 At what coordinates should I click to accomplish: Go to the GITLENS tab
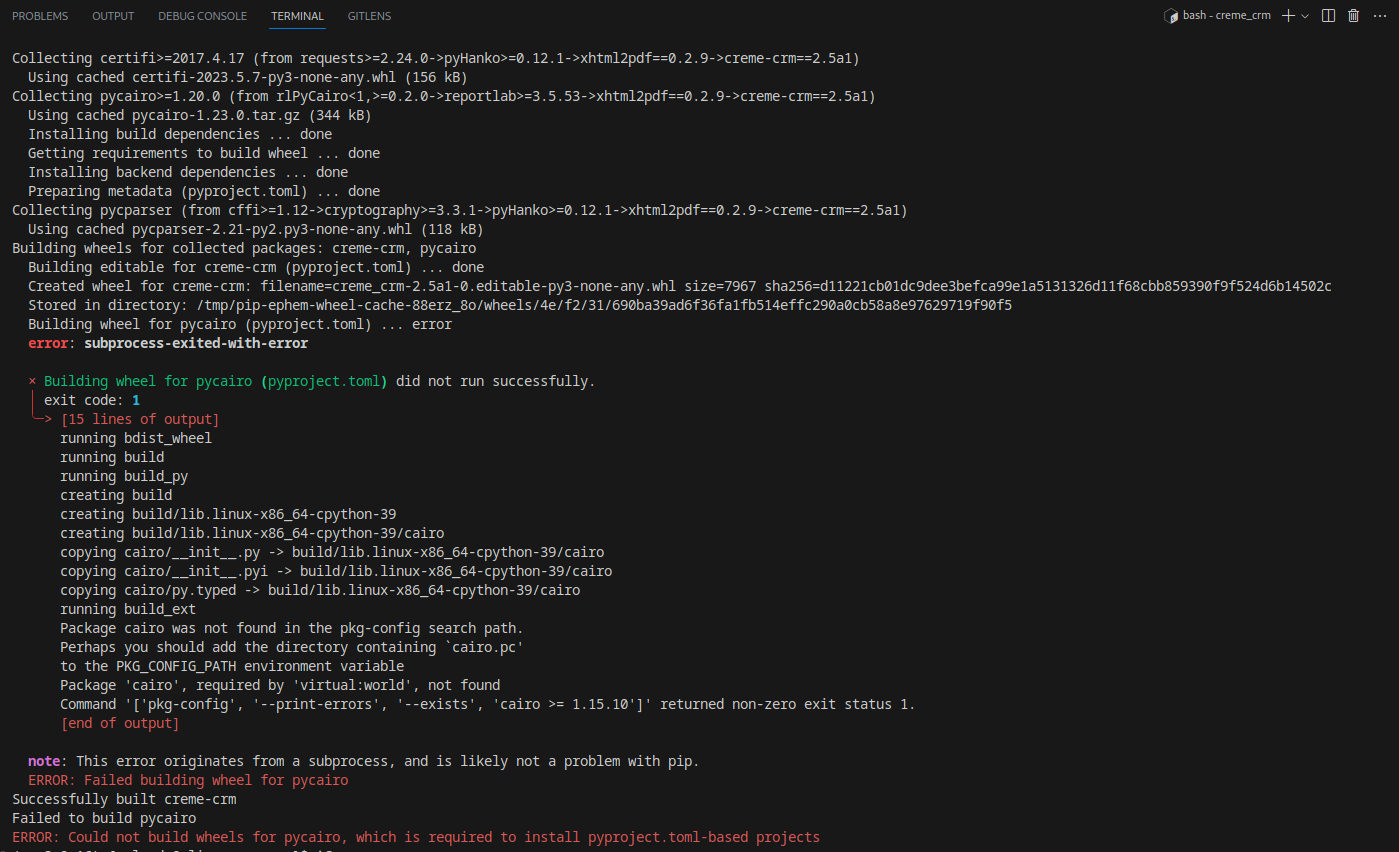[369, 16]
